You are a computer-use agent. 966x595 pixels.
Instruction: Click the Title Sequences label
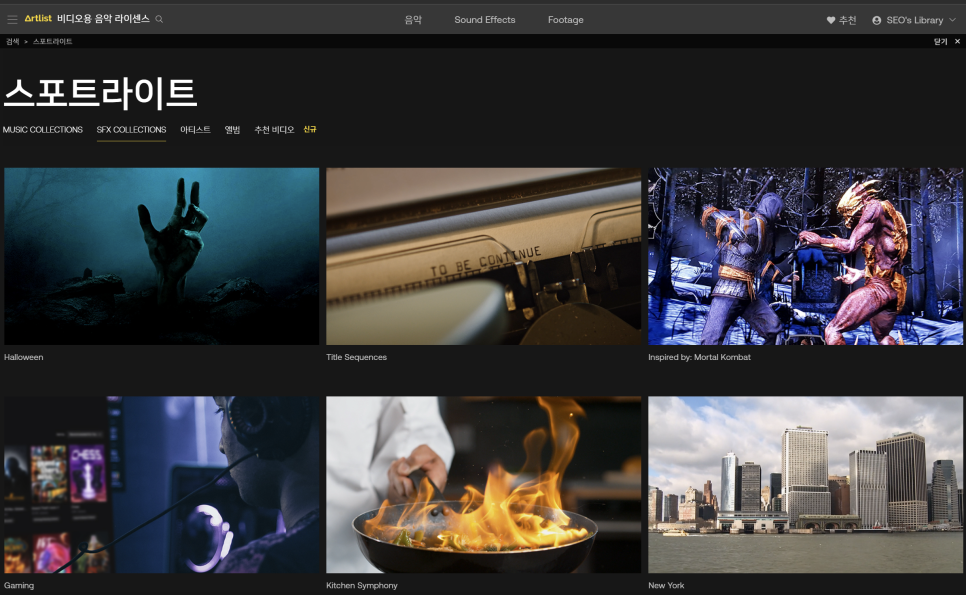357,357
